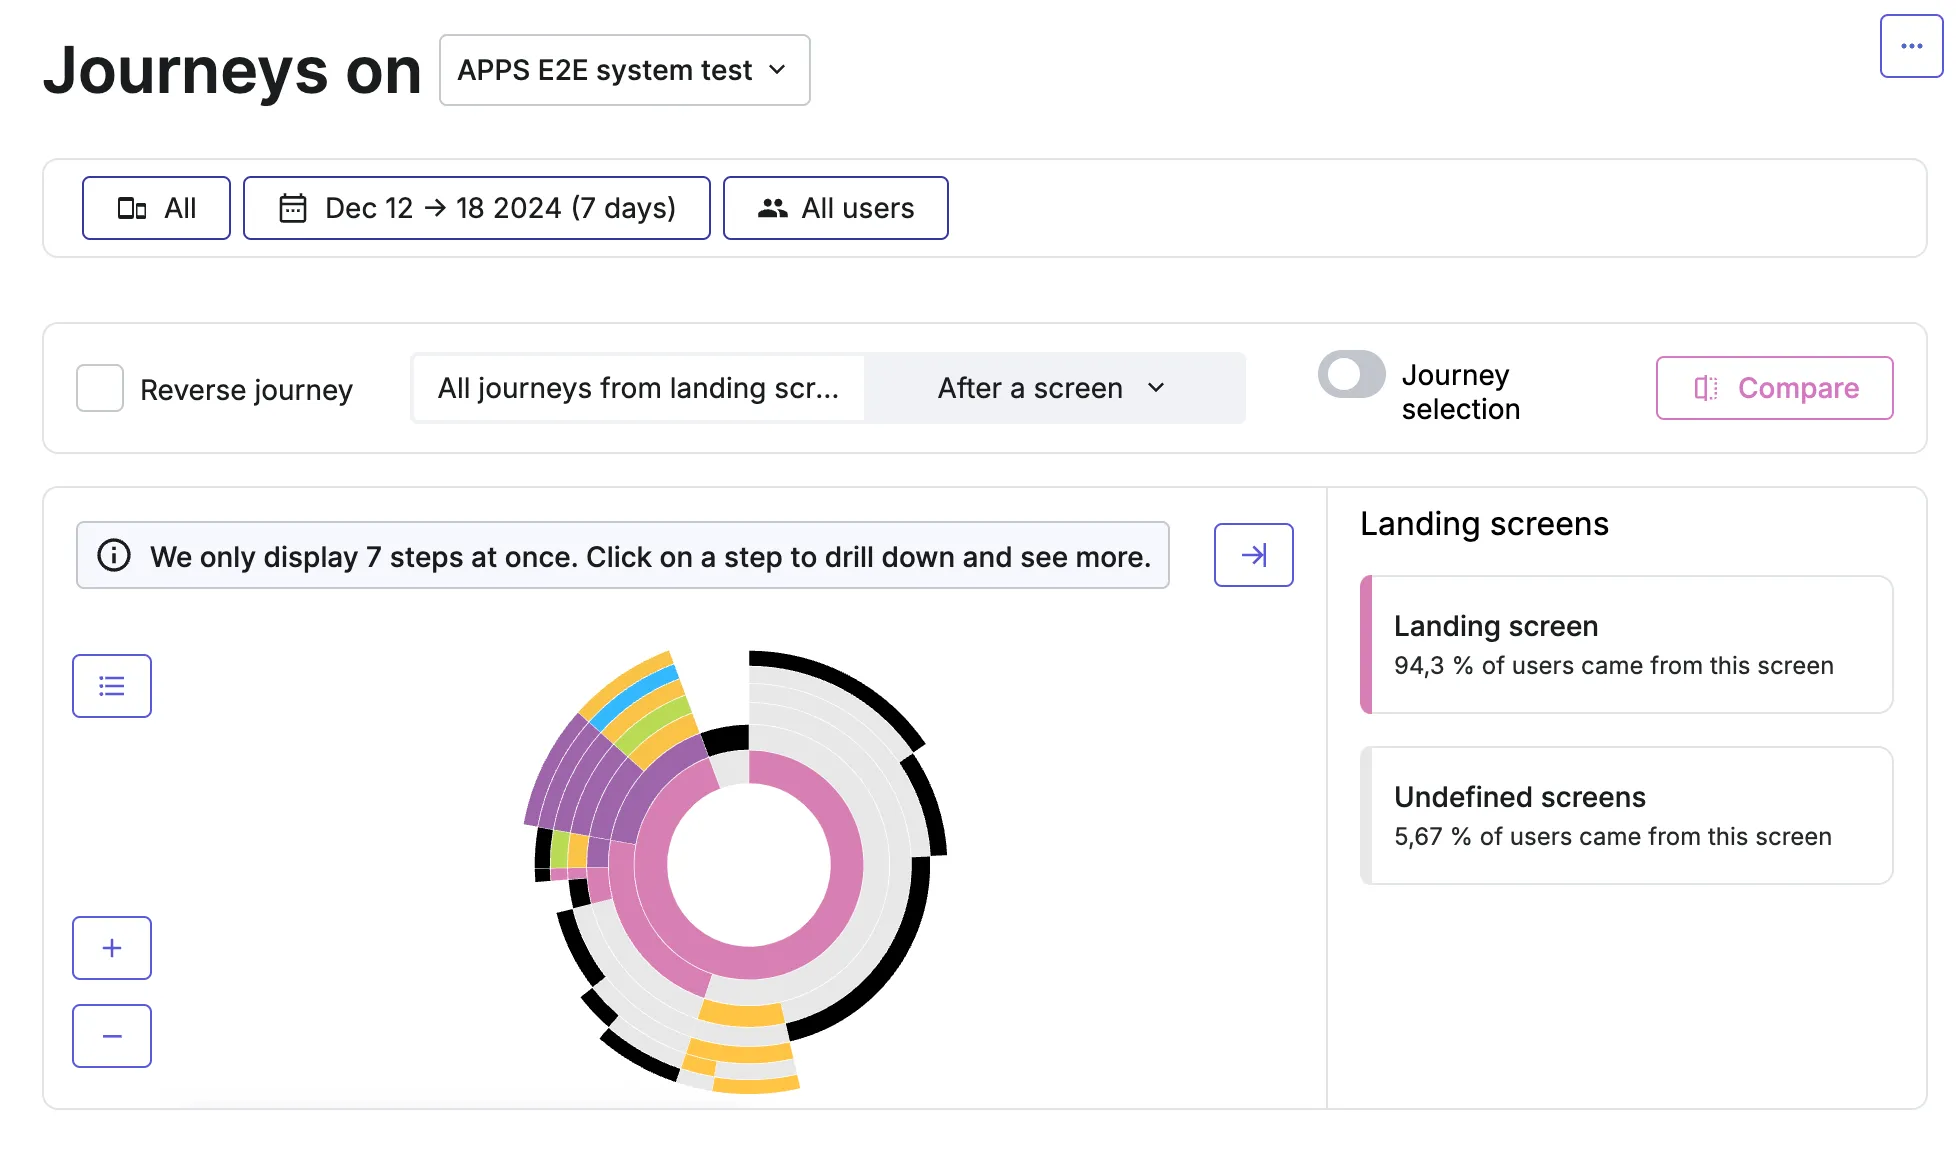Zoom out with the minus button
The image size is (1956, 1154).
112,1036
